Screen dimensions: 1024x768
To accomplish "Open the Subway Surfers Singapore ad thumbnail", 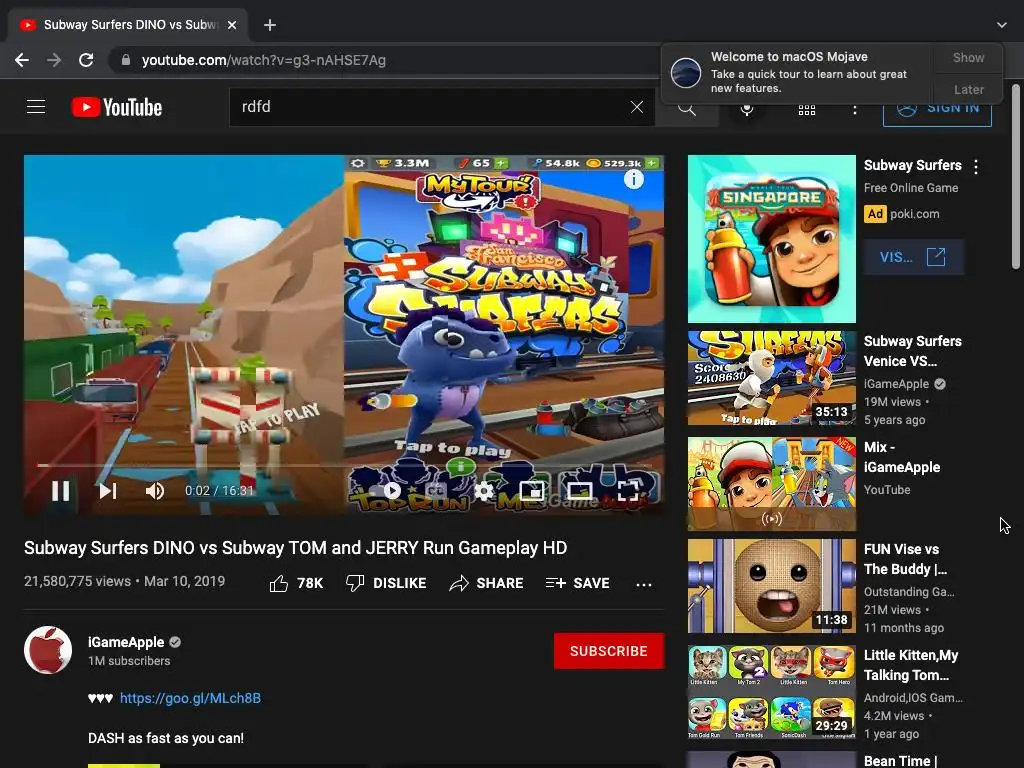I will tap(771, 239).
